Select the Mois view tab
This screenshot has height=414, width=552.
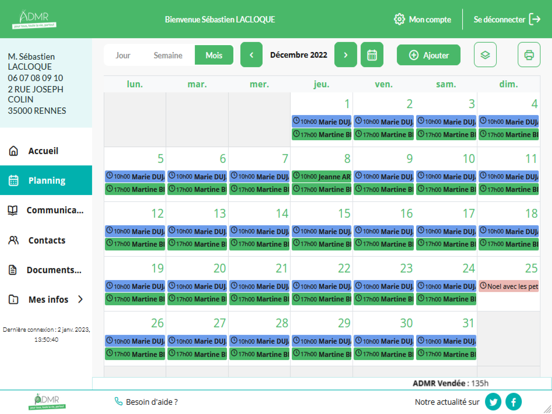tap(214, 55)
